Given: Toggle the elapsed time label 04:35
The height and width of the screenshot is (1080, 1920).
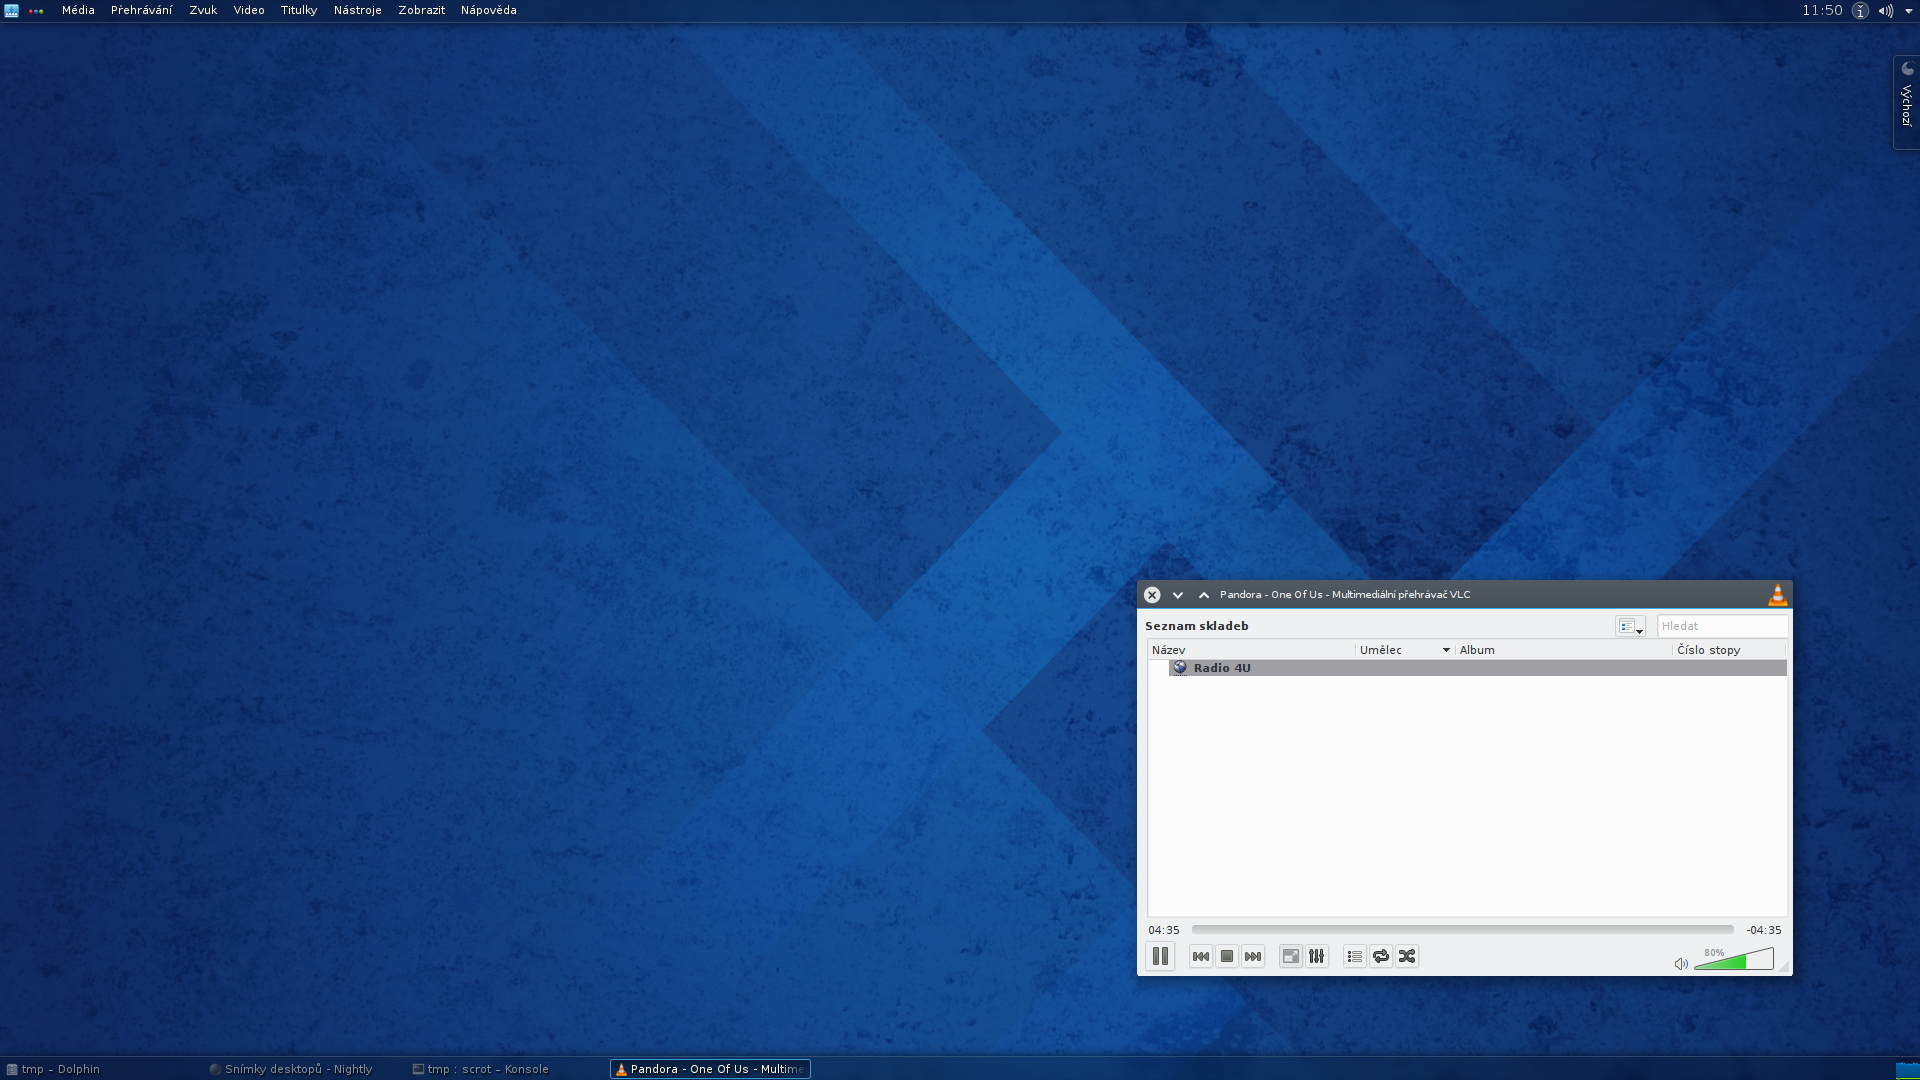Looking at the screenshot, I should point(1164,930).
